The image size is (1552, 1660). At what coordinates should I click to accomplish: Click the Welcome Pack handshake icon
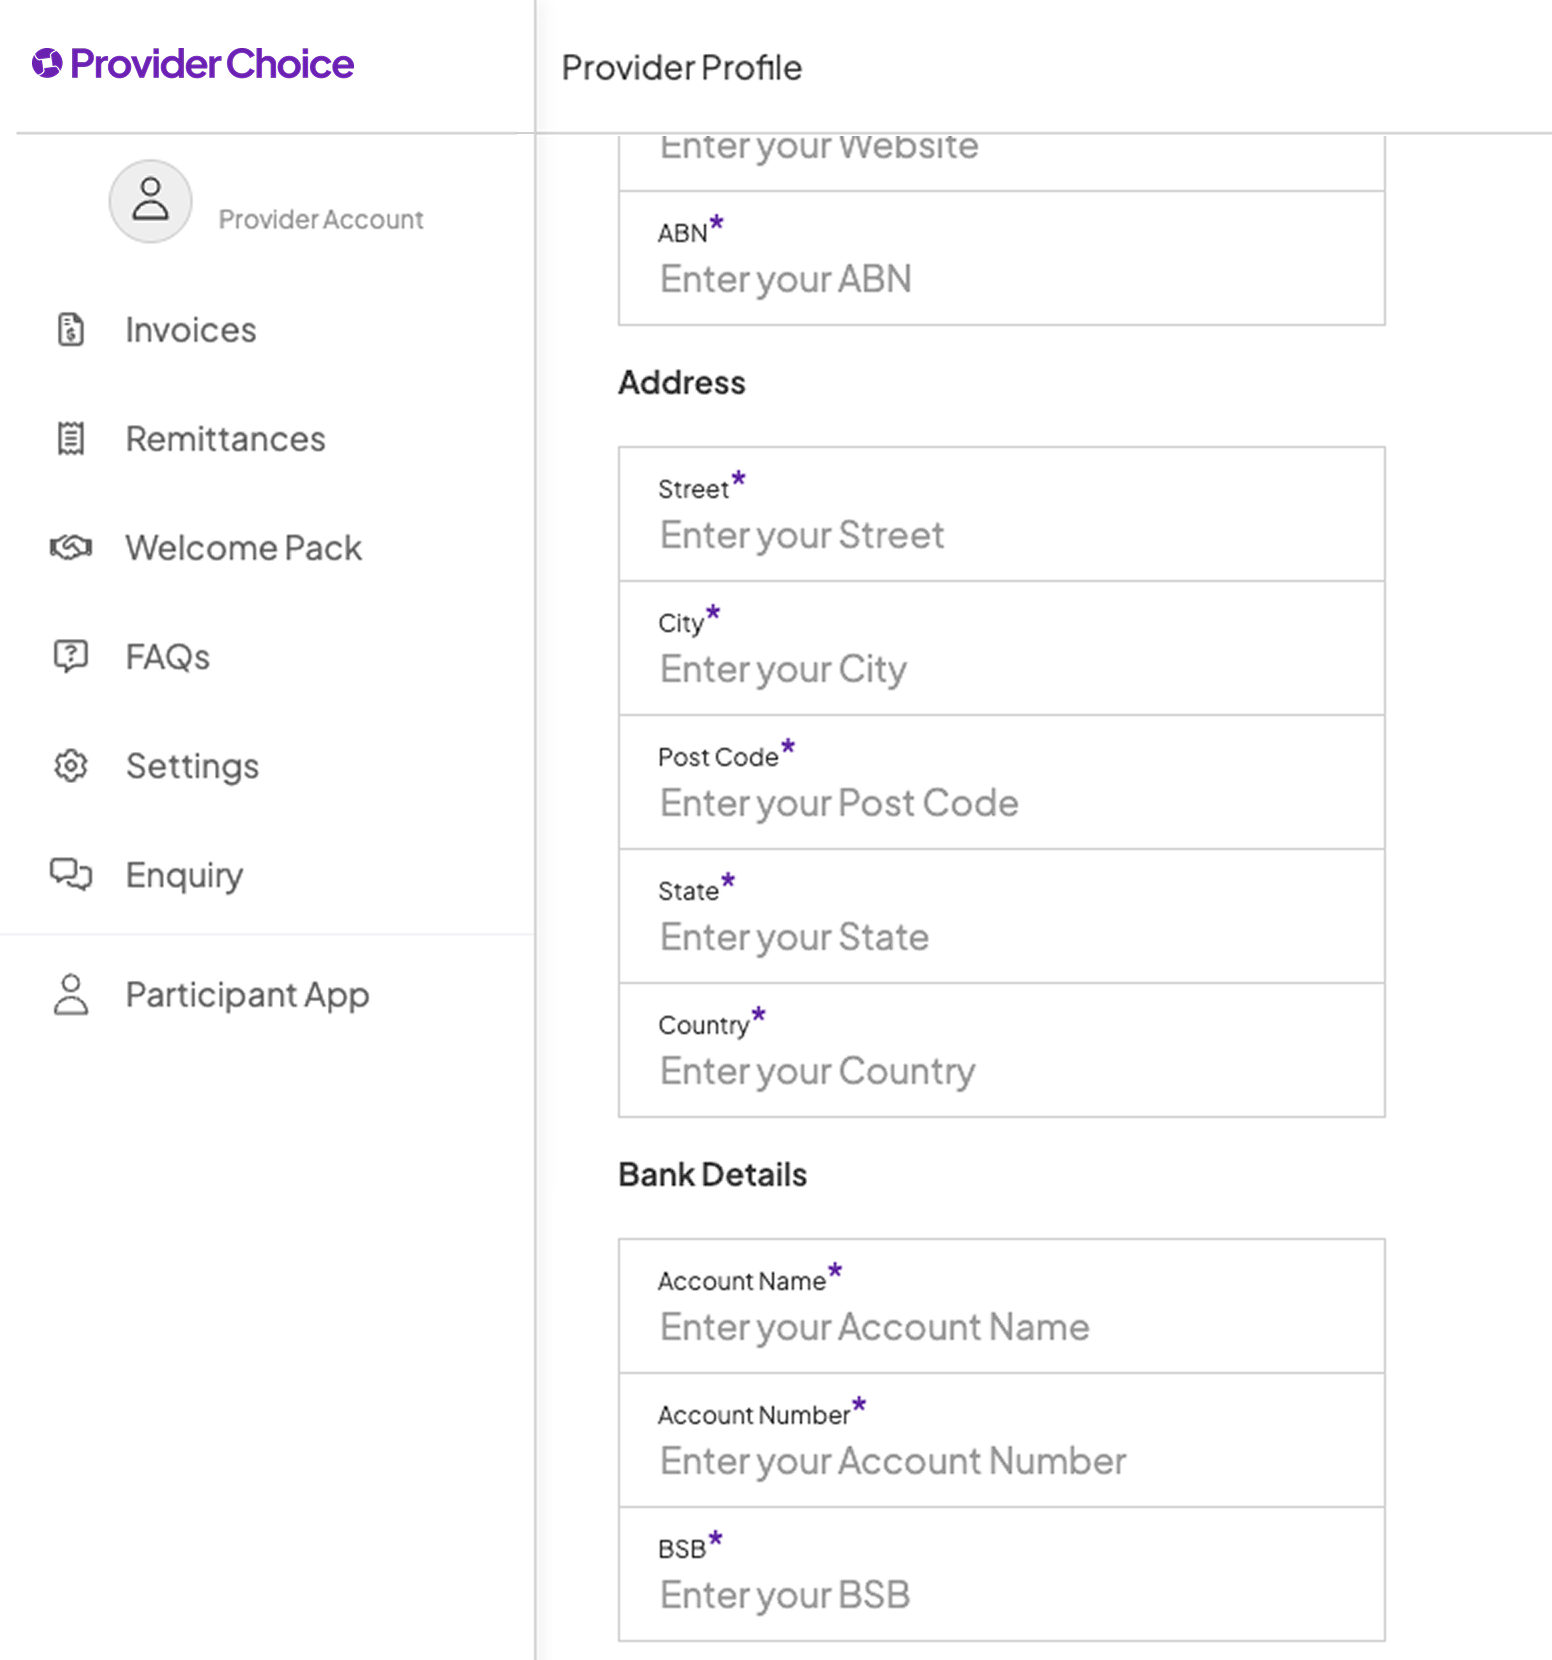(x=71, y=547)
